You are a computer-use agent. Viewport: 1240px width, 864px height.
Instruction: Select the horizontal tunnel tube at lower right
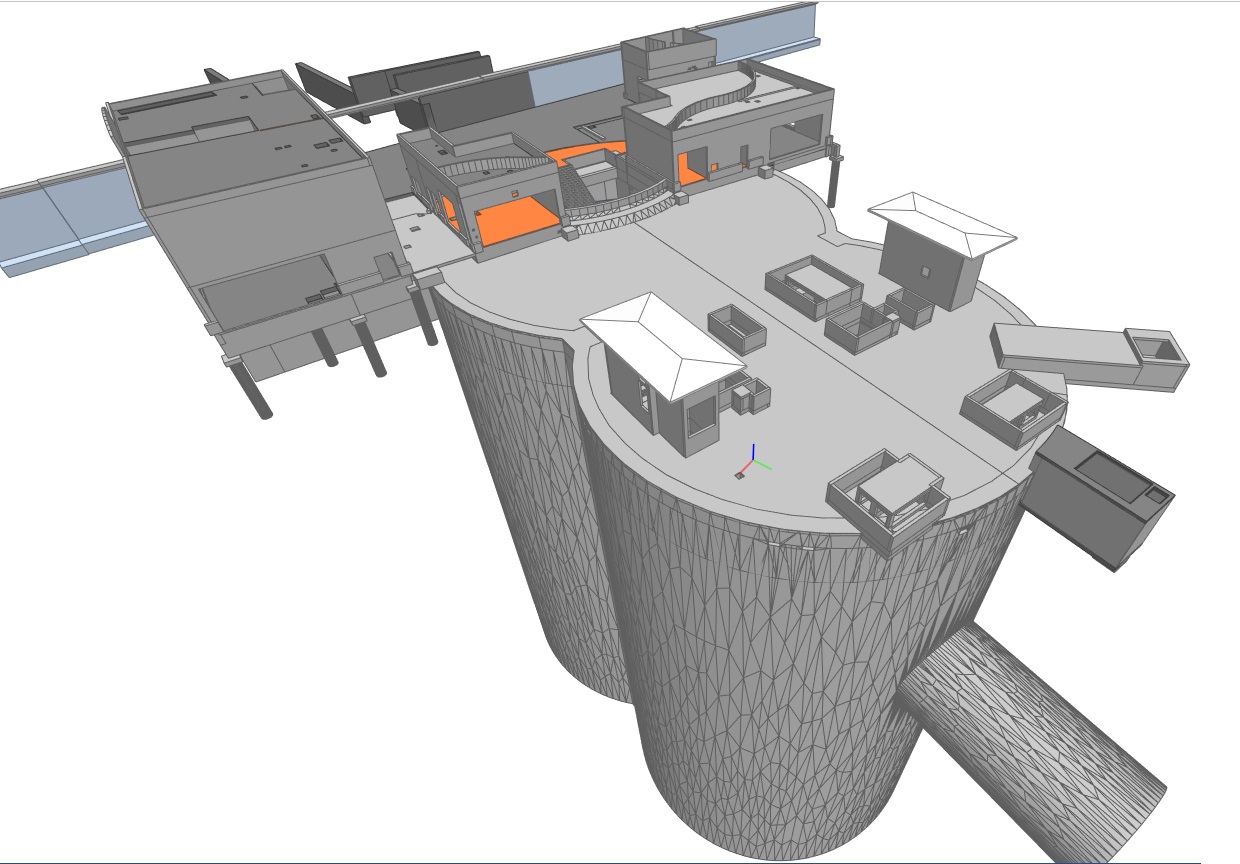coord(1030,740)
